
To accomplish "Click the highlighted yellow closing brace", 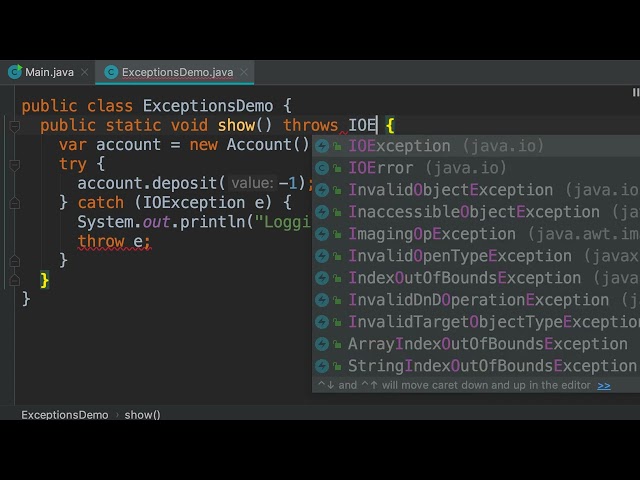I will [44, 280].
